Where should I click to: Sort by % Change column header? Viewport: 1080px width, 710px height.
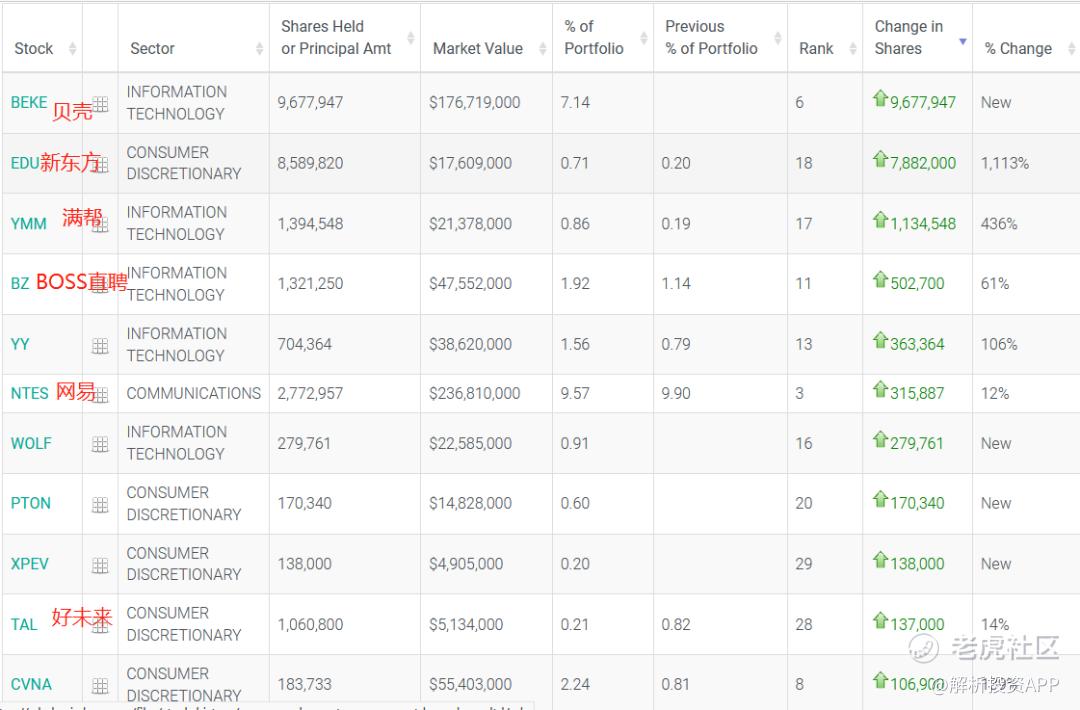coord(1018,48)
